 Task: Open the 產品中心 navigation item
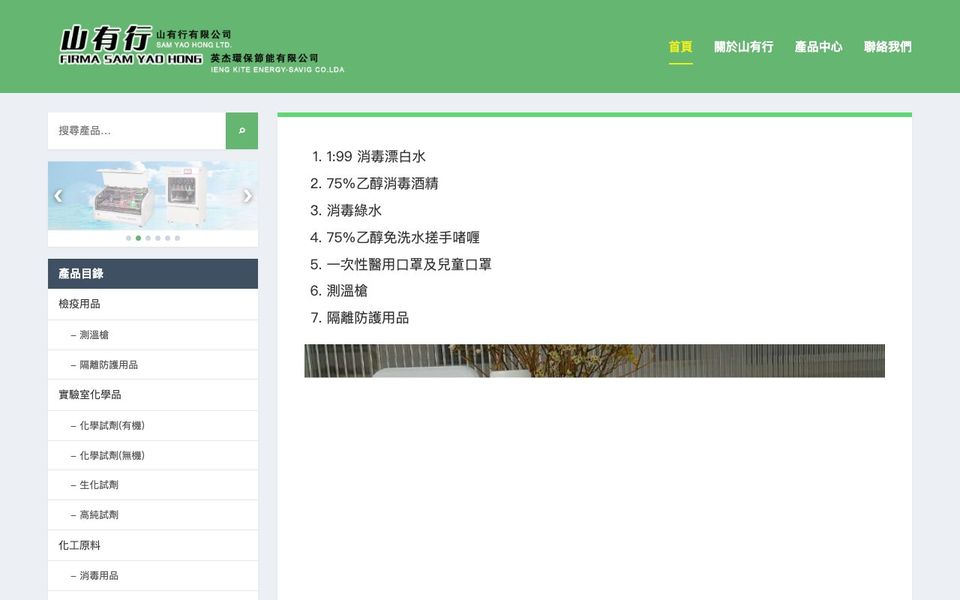tap(819, 47)
